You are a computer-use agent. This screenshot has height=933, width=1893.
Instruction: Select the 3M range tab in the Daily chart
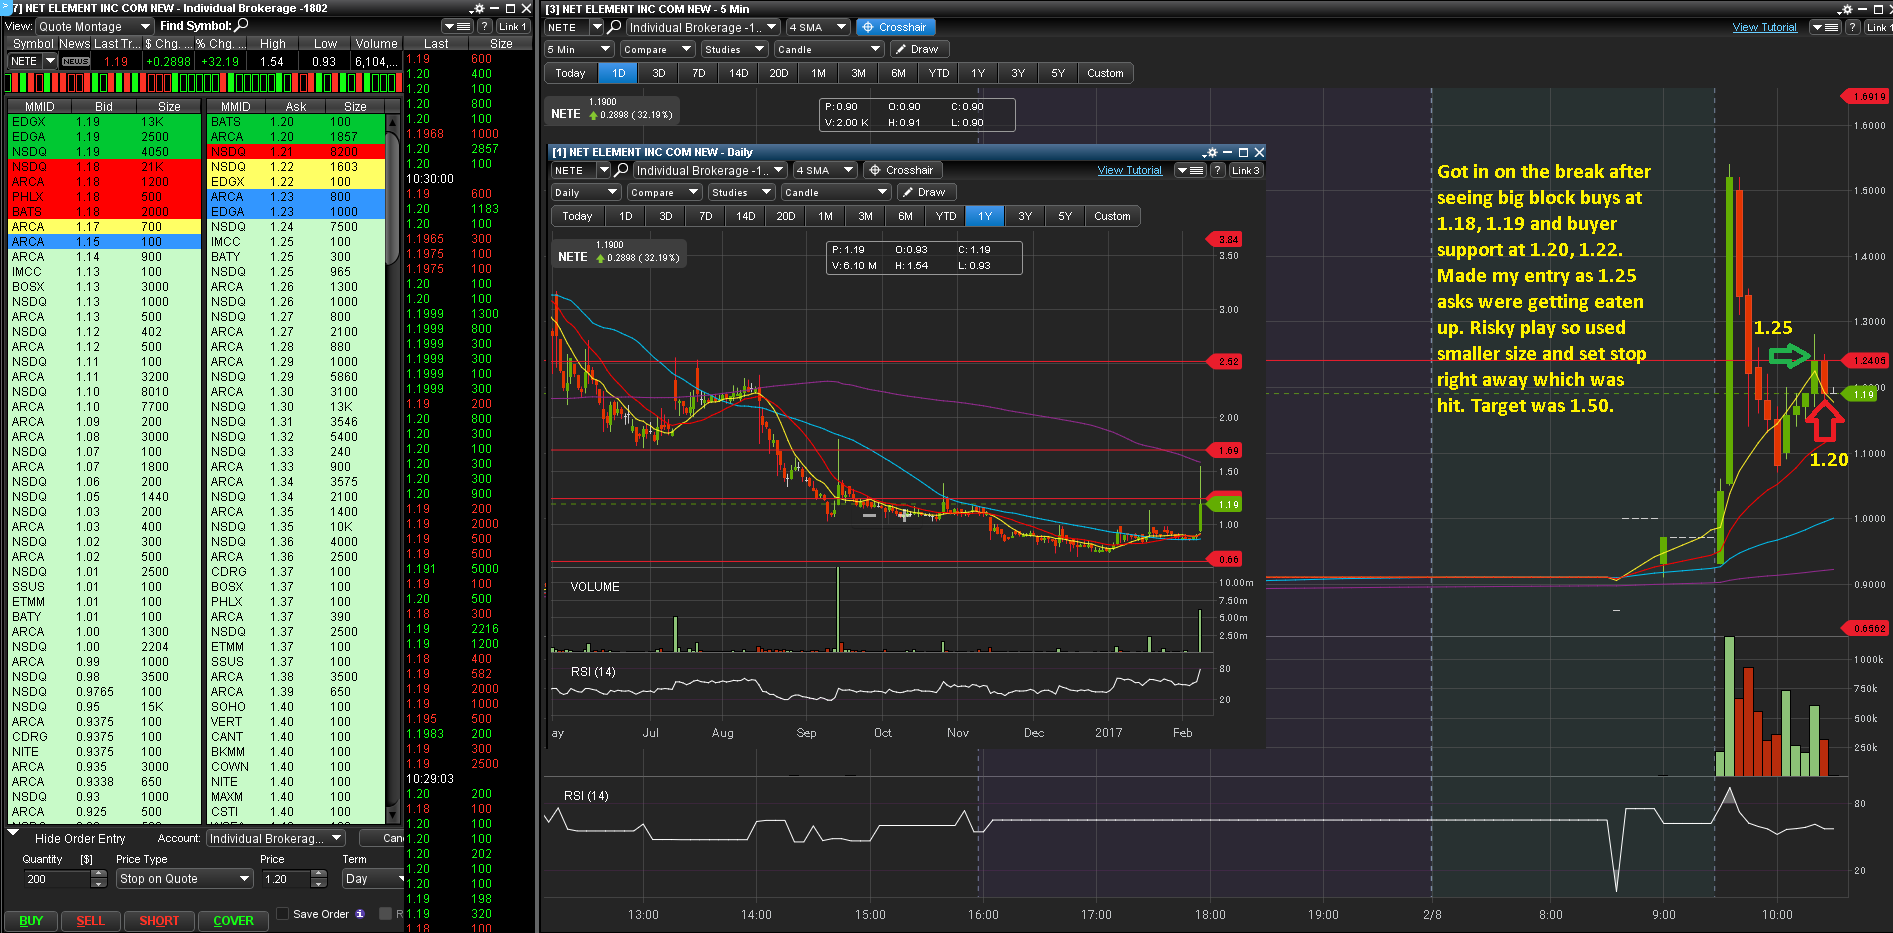pyautogui.click(x=865, y=216)
